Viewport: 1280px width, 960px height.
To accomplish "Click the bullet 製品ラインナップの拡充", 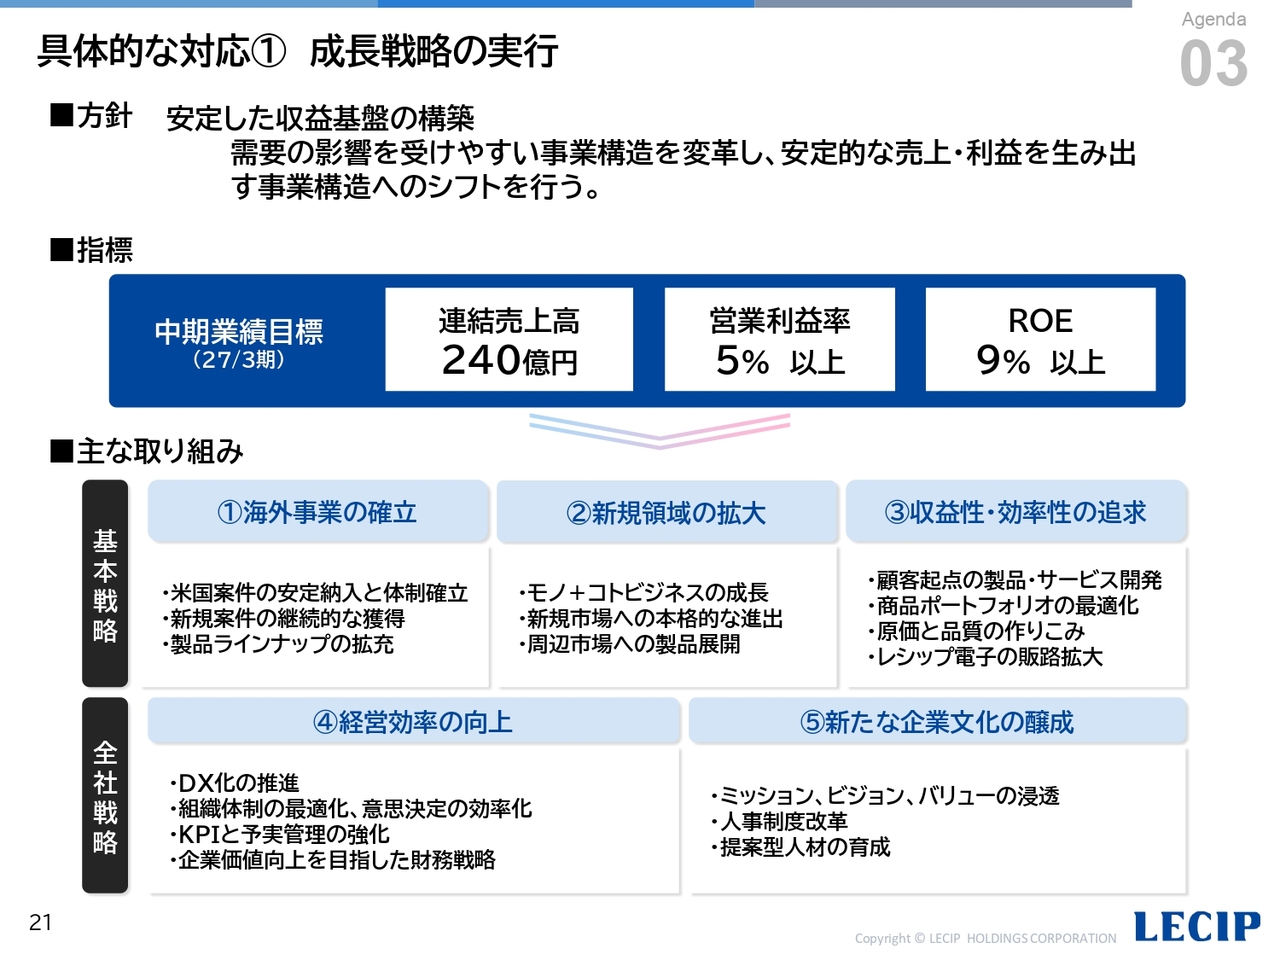I will [278, 644].
